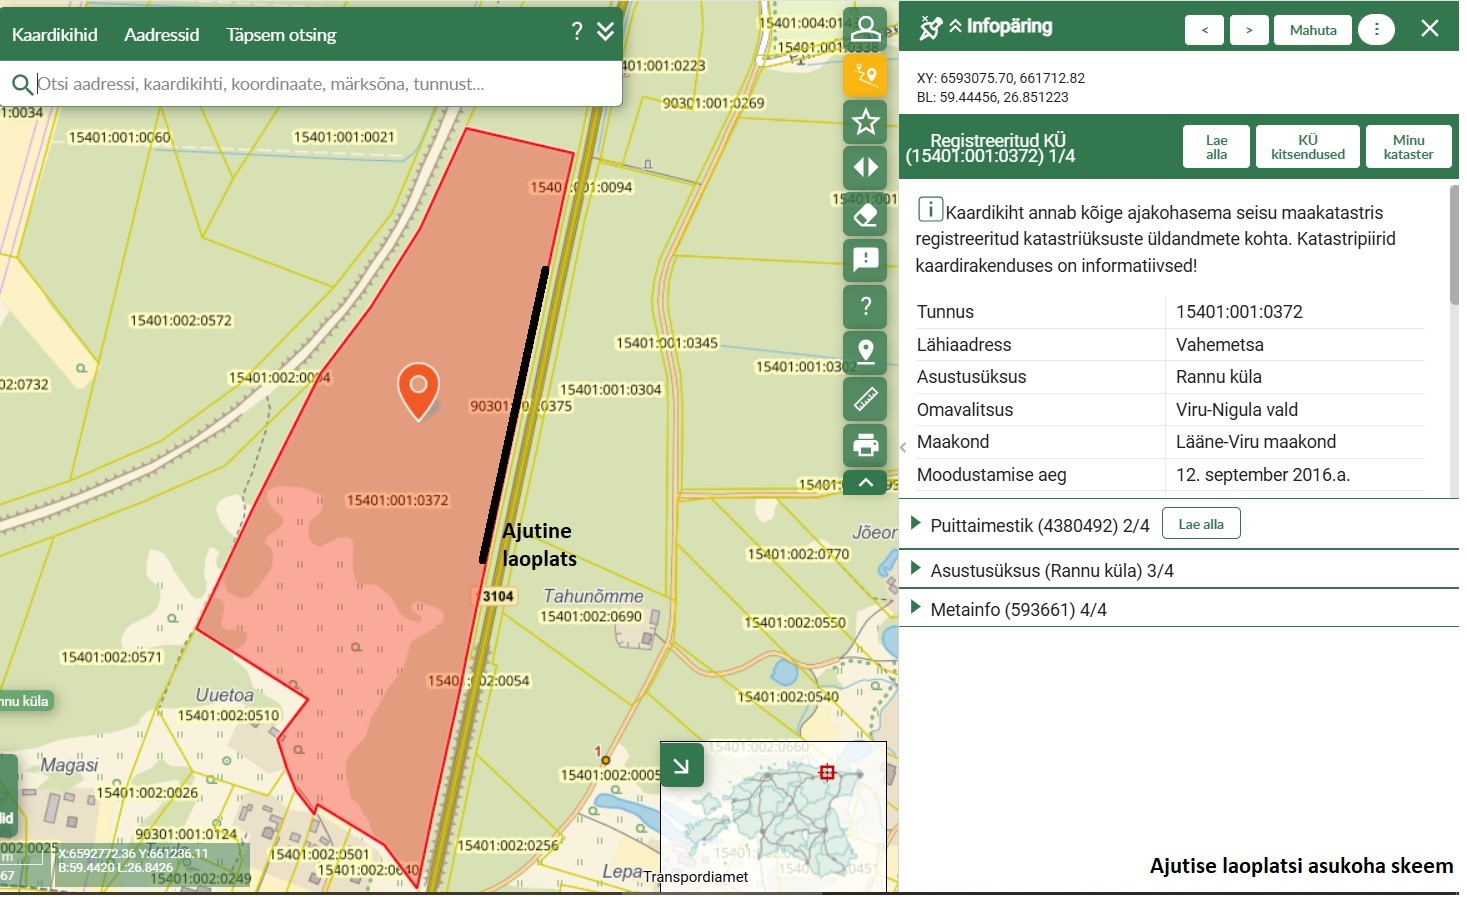Select the ruler measurement tool
The height and width of the screenshot is (897, 1467).
point(865,399)
